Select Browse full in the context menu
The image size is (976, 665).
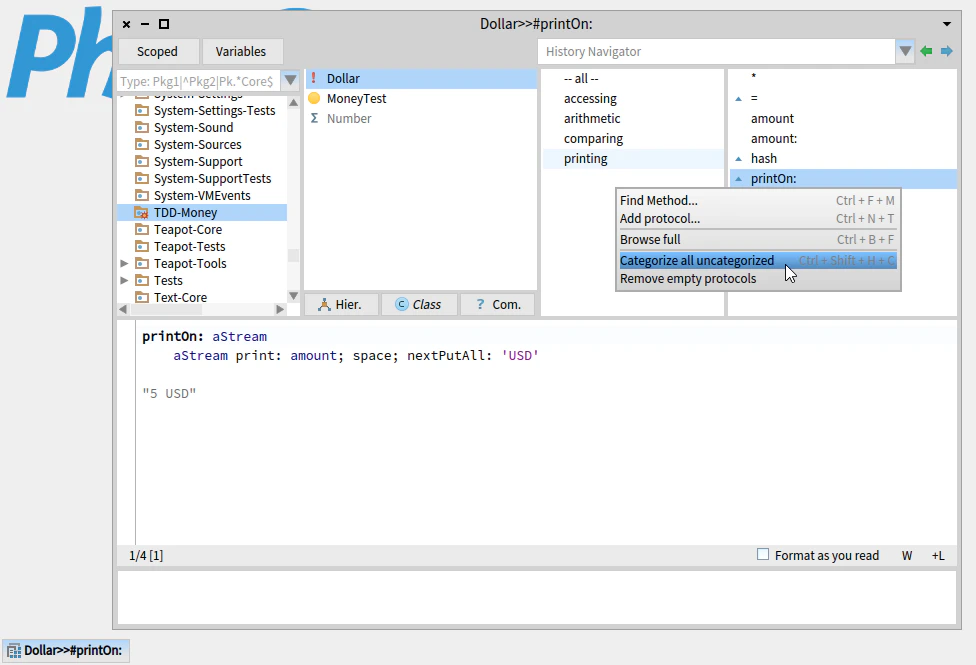tap(757, 240)
